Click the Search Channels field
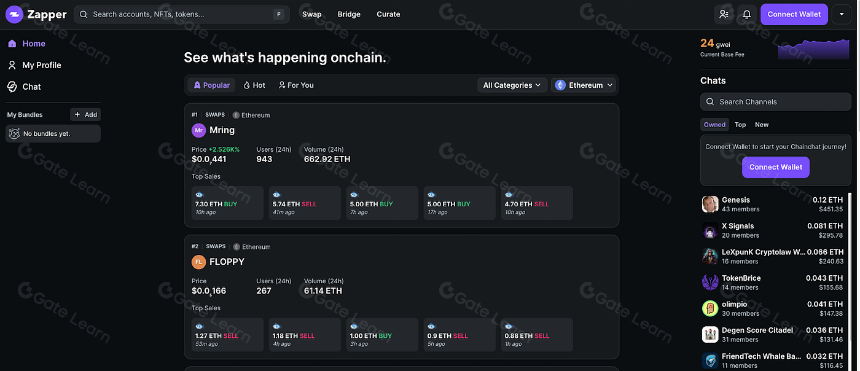Screen dimensions: 860x371 [776, 102]
